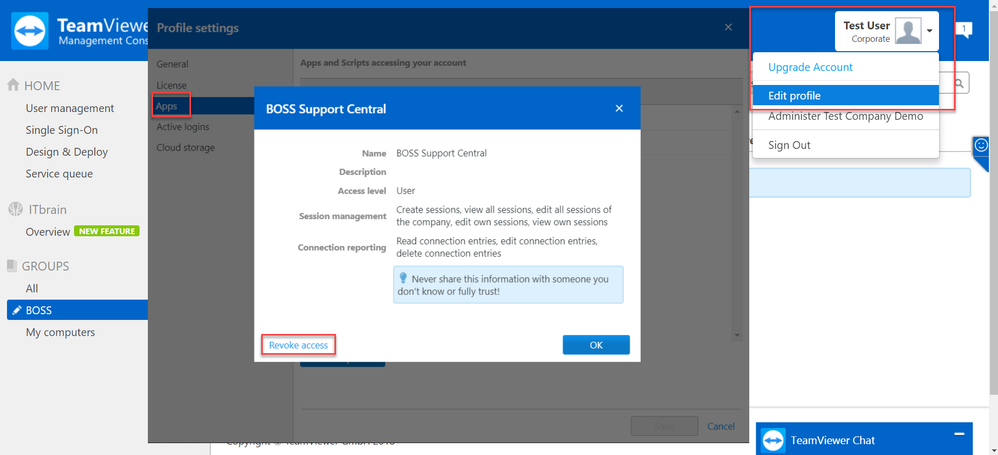Click the GROUPS icon in sidebar
The height and width of the screenshot is (455, 998).
pos(12,265)
